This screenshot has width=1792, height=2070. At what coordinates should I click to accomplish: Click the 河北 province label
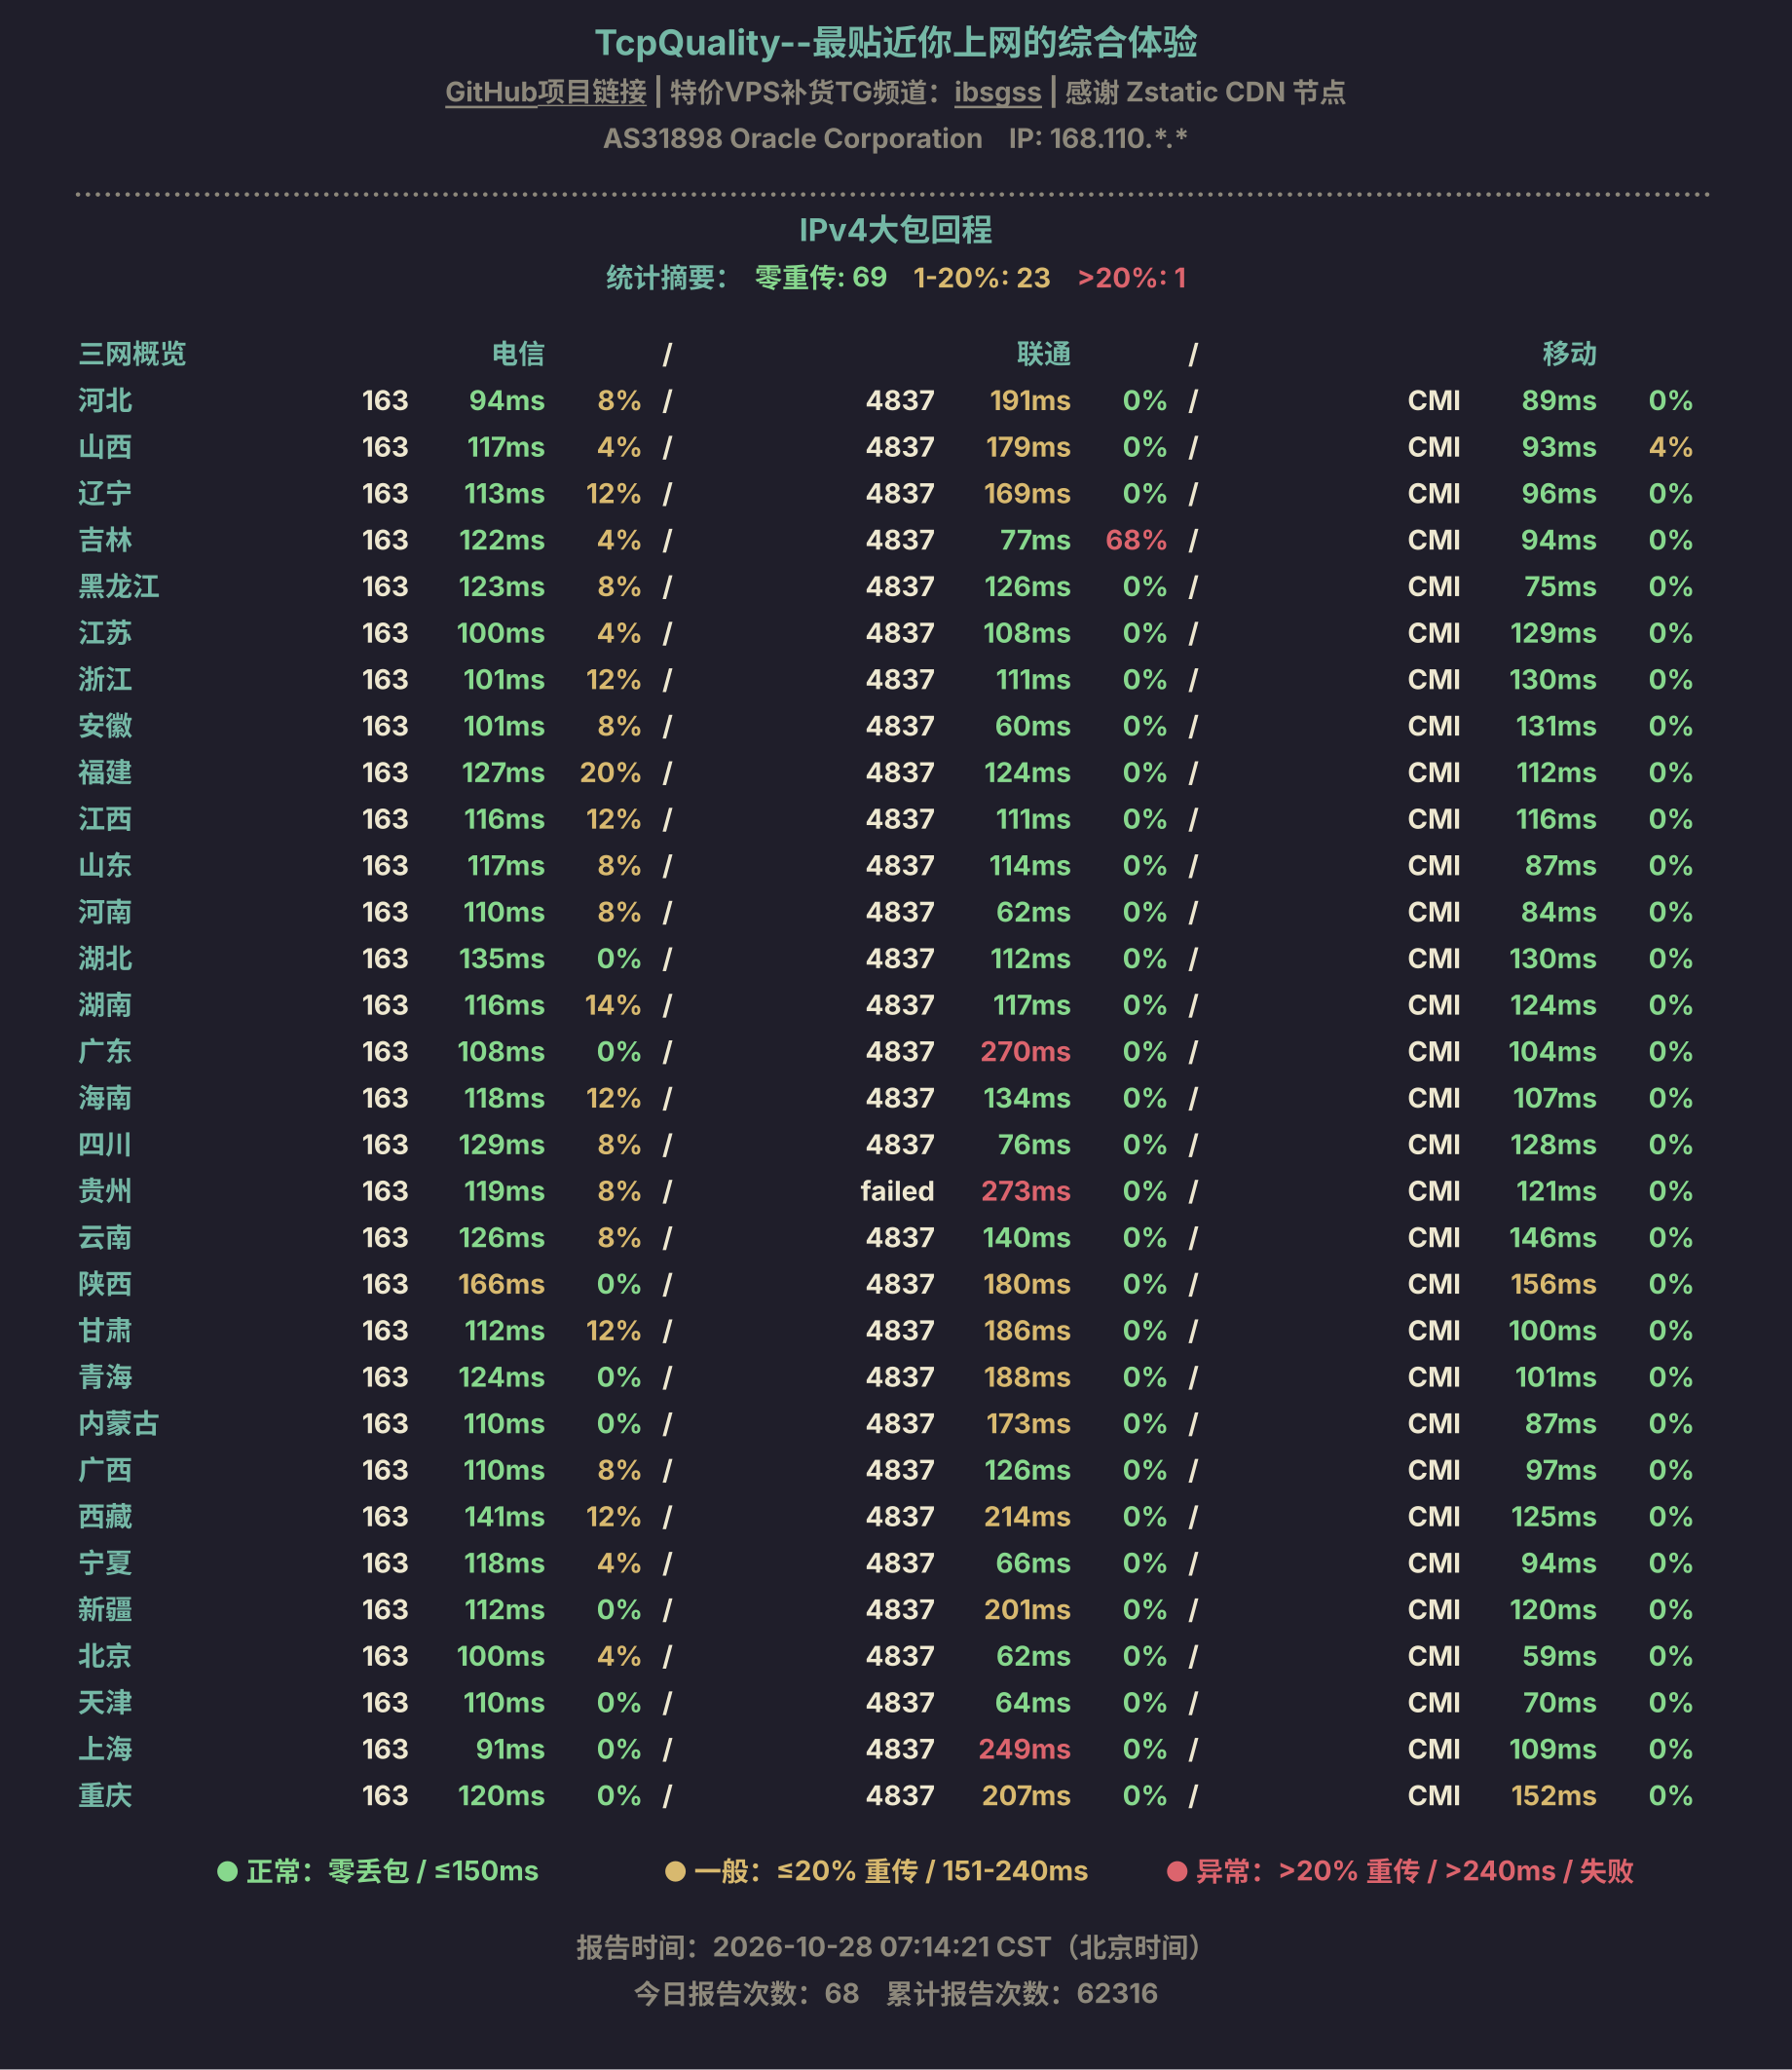105,401
